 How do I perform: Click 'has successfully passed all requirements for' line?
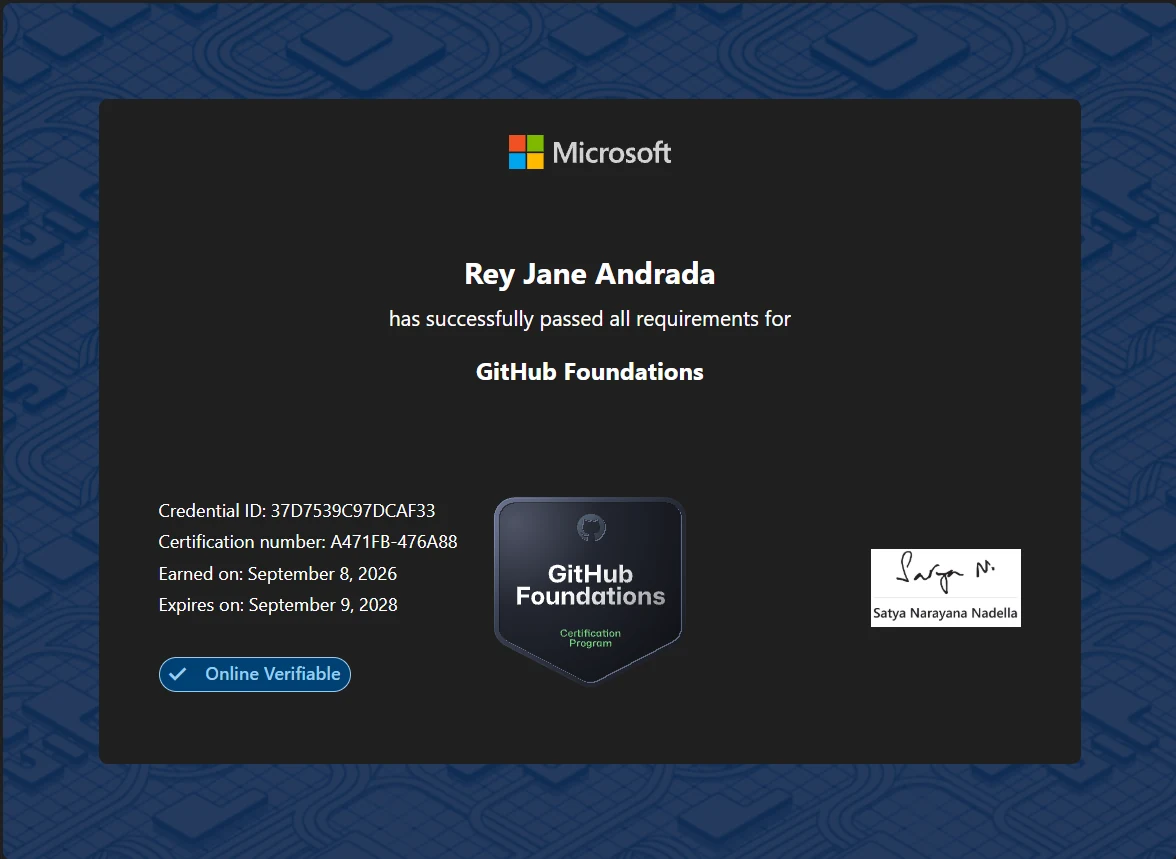[590, 319]
